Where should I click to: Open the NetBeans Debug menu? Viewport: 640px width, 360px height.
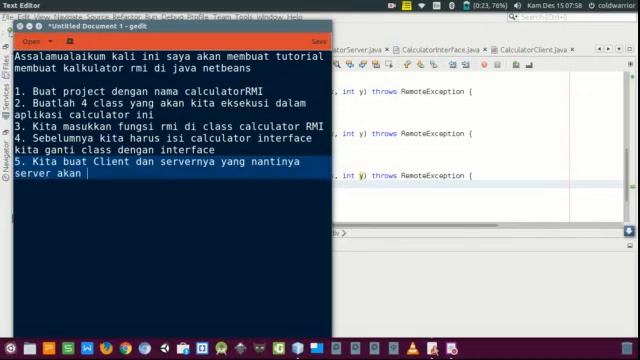tap(173, 17)
